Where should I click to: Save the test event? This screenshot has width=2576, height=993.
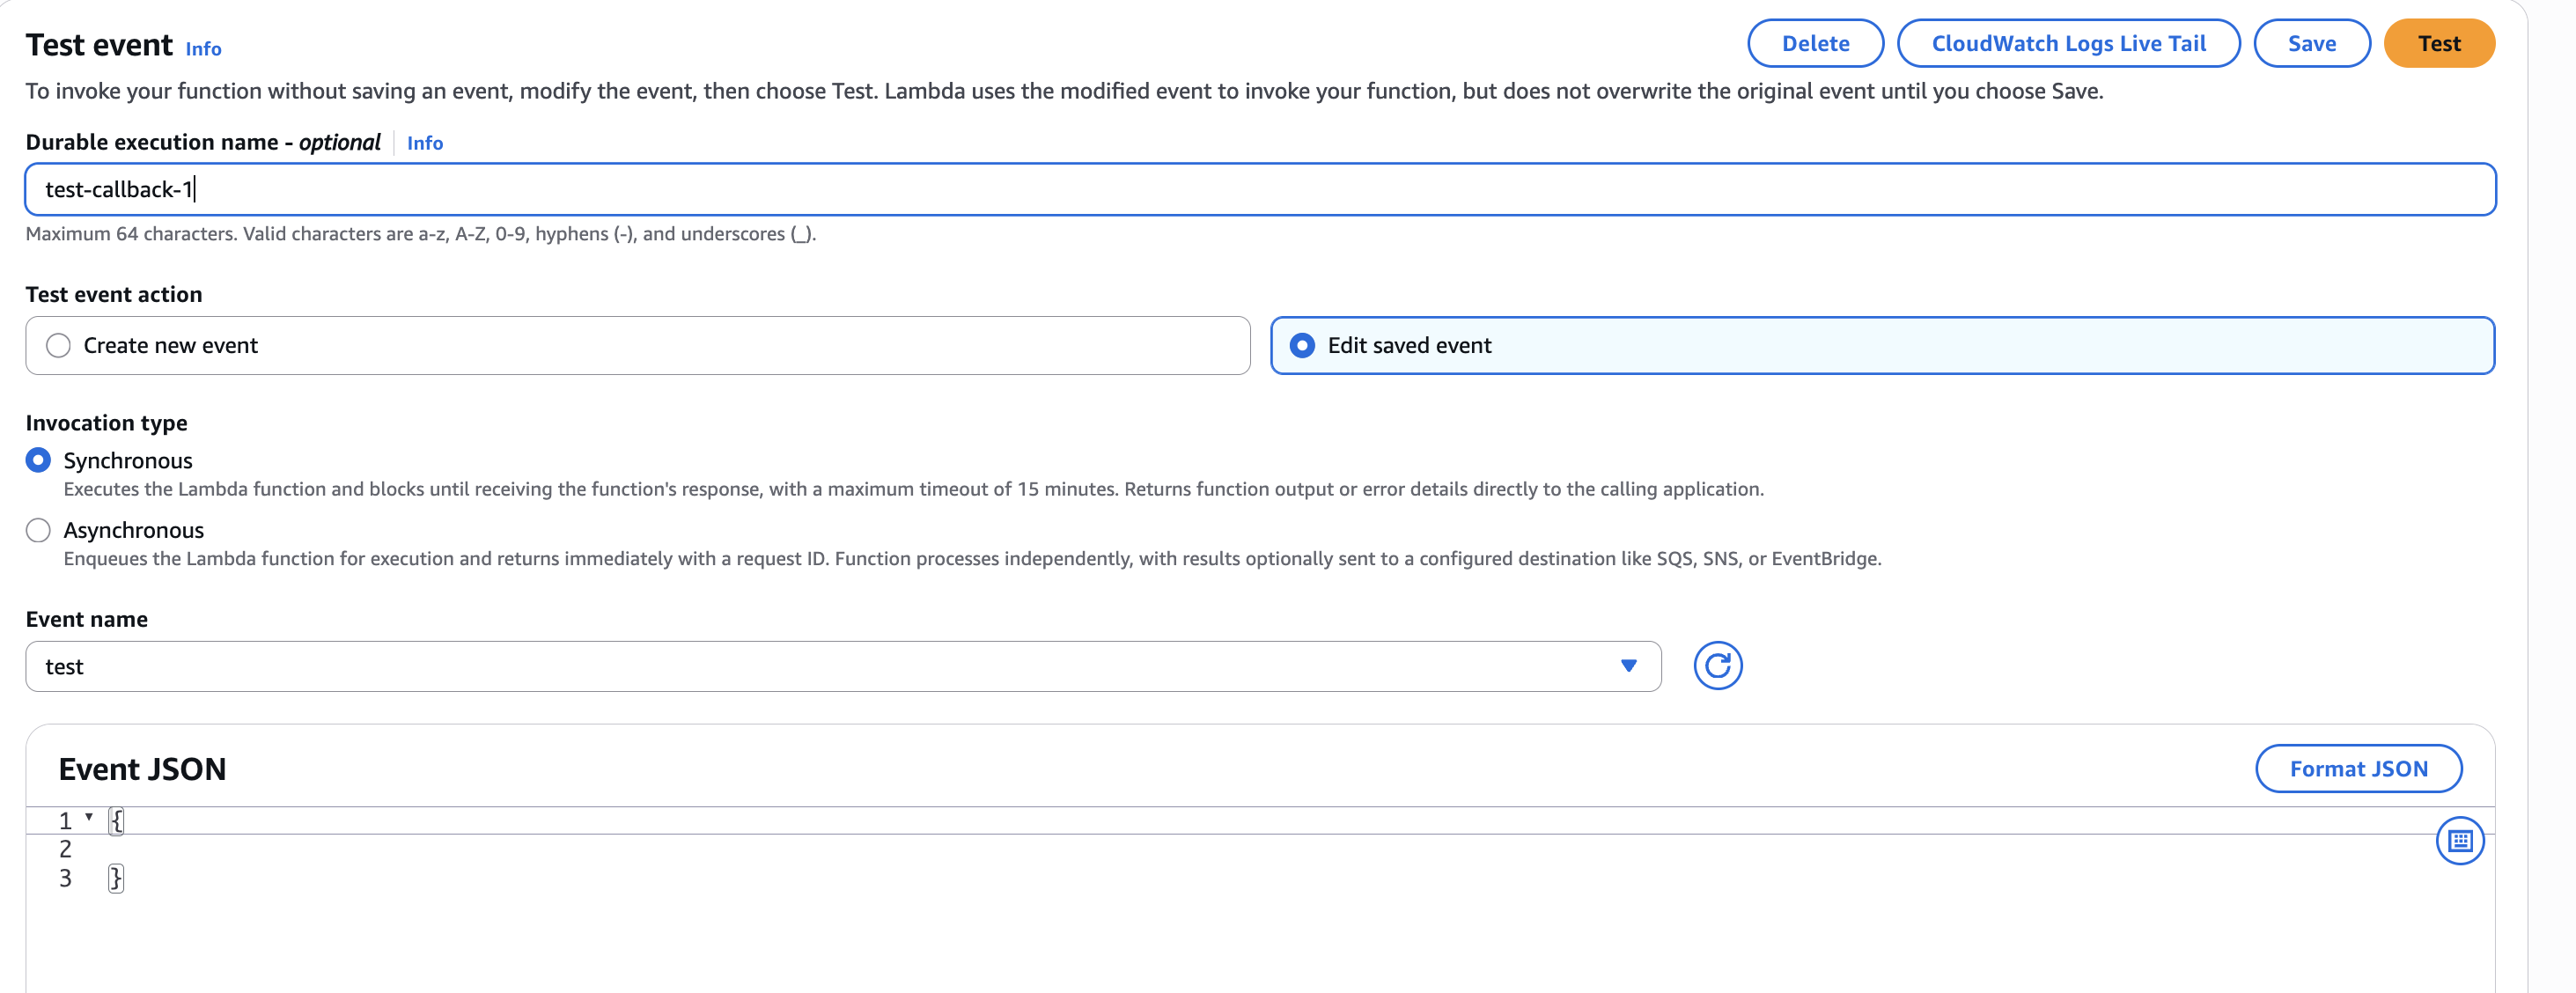click(x=2311, y=44)
